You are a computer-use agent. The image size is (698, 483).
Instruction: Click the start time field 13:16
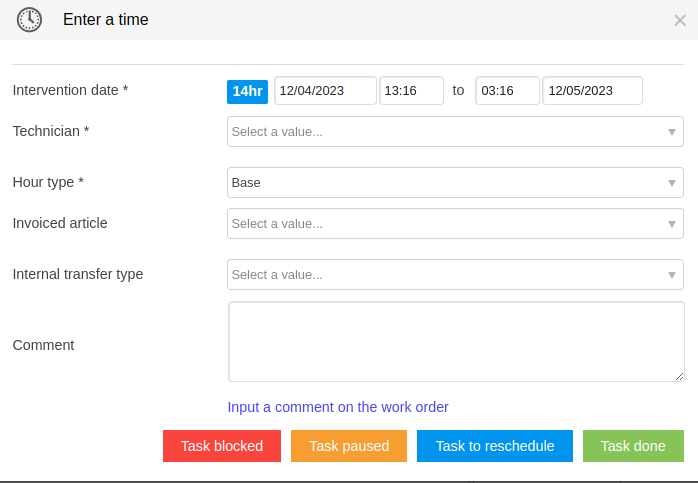point(411,91)
